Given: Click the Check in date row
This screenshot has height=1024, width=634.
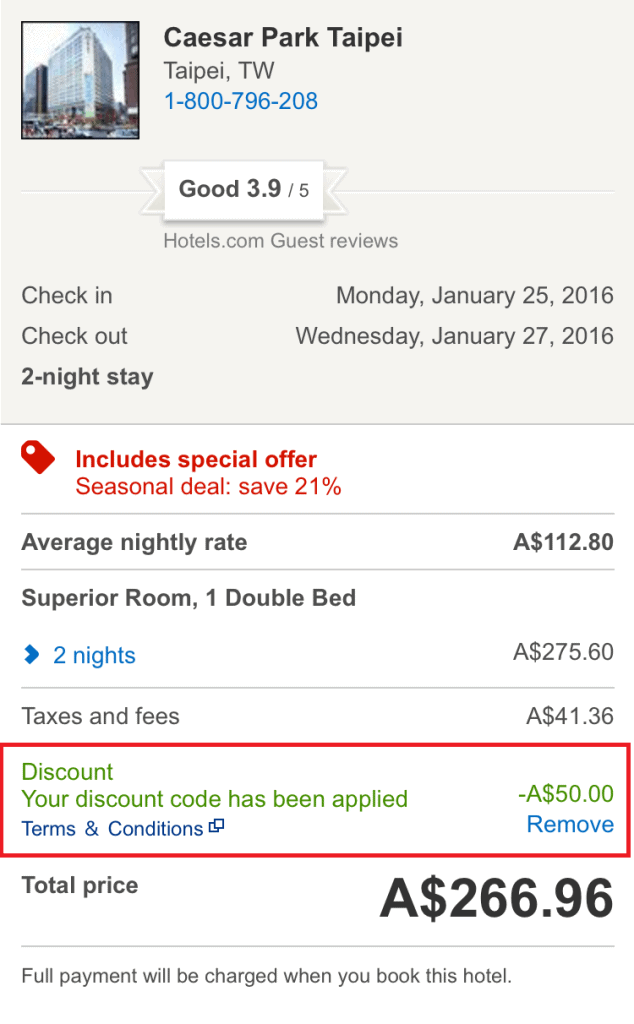Looking at the screenshot, I should click(317, 295).
